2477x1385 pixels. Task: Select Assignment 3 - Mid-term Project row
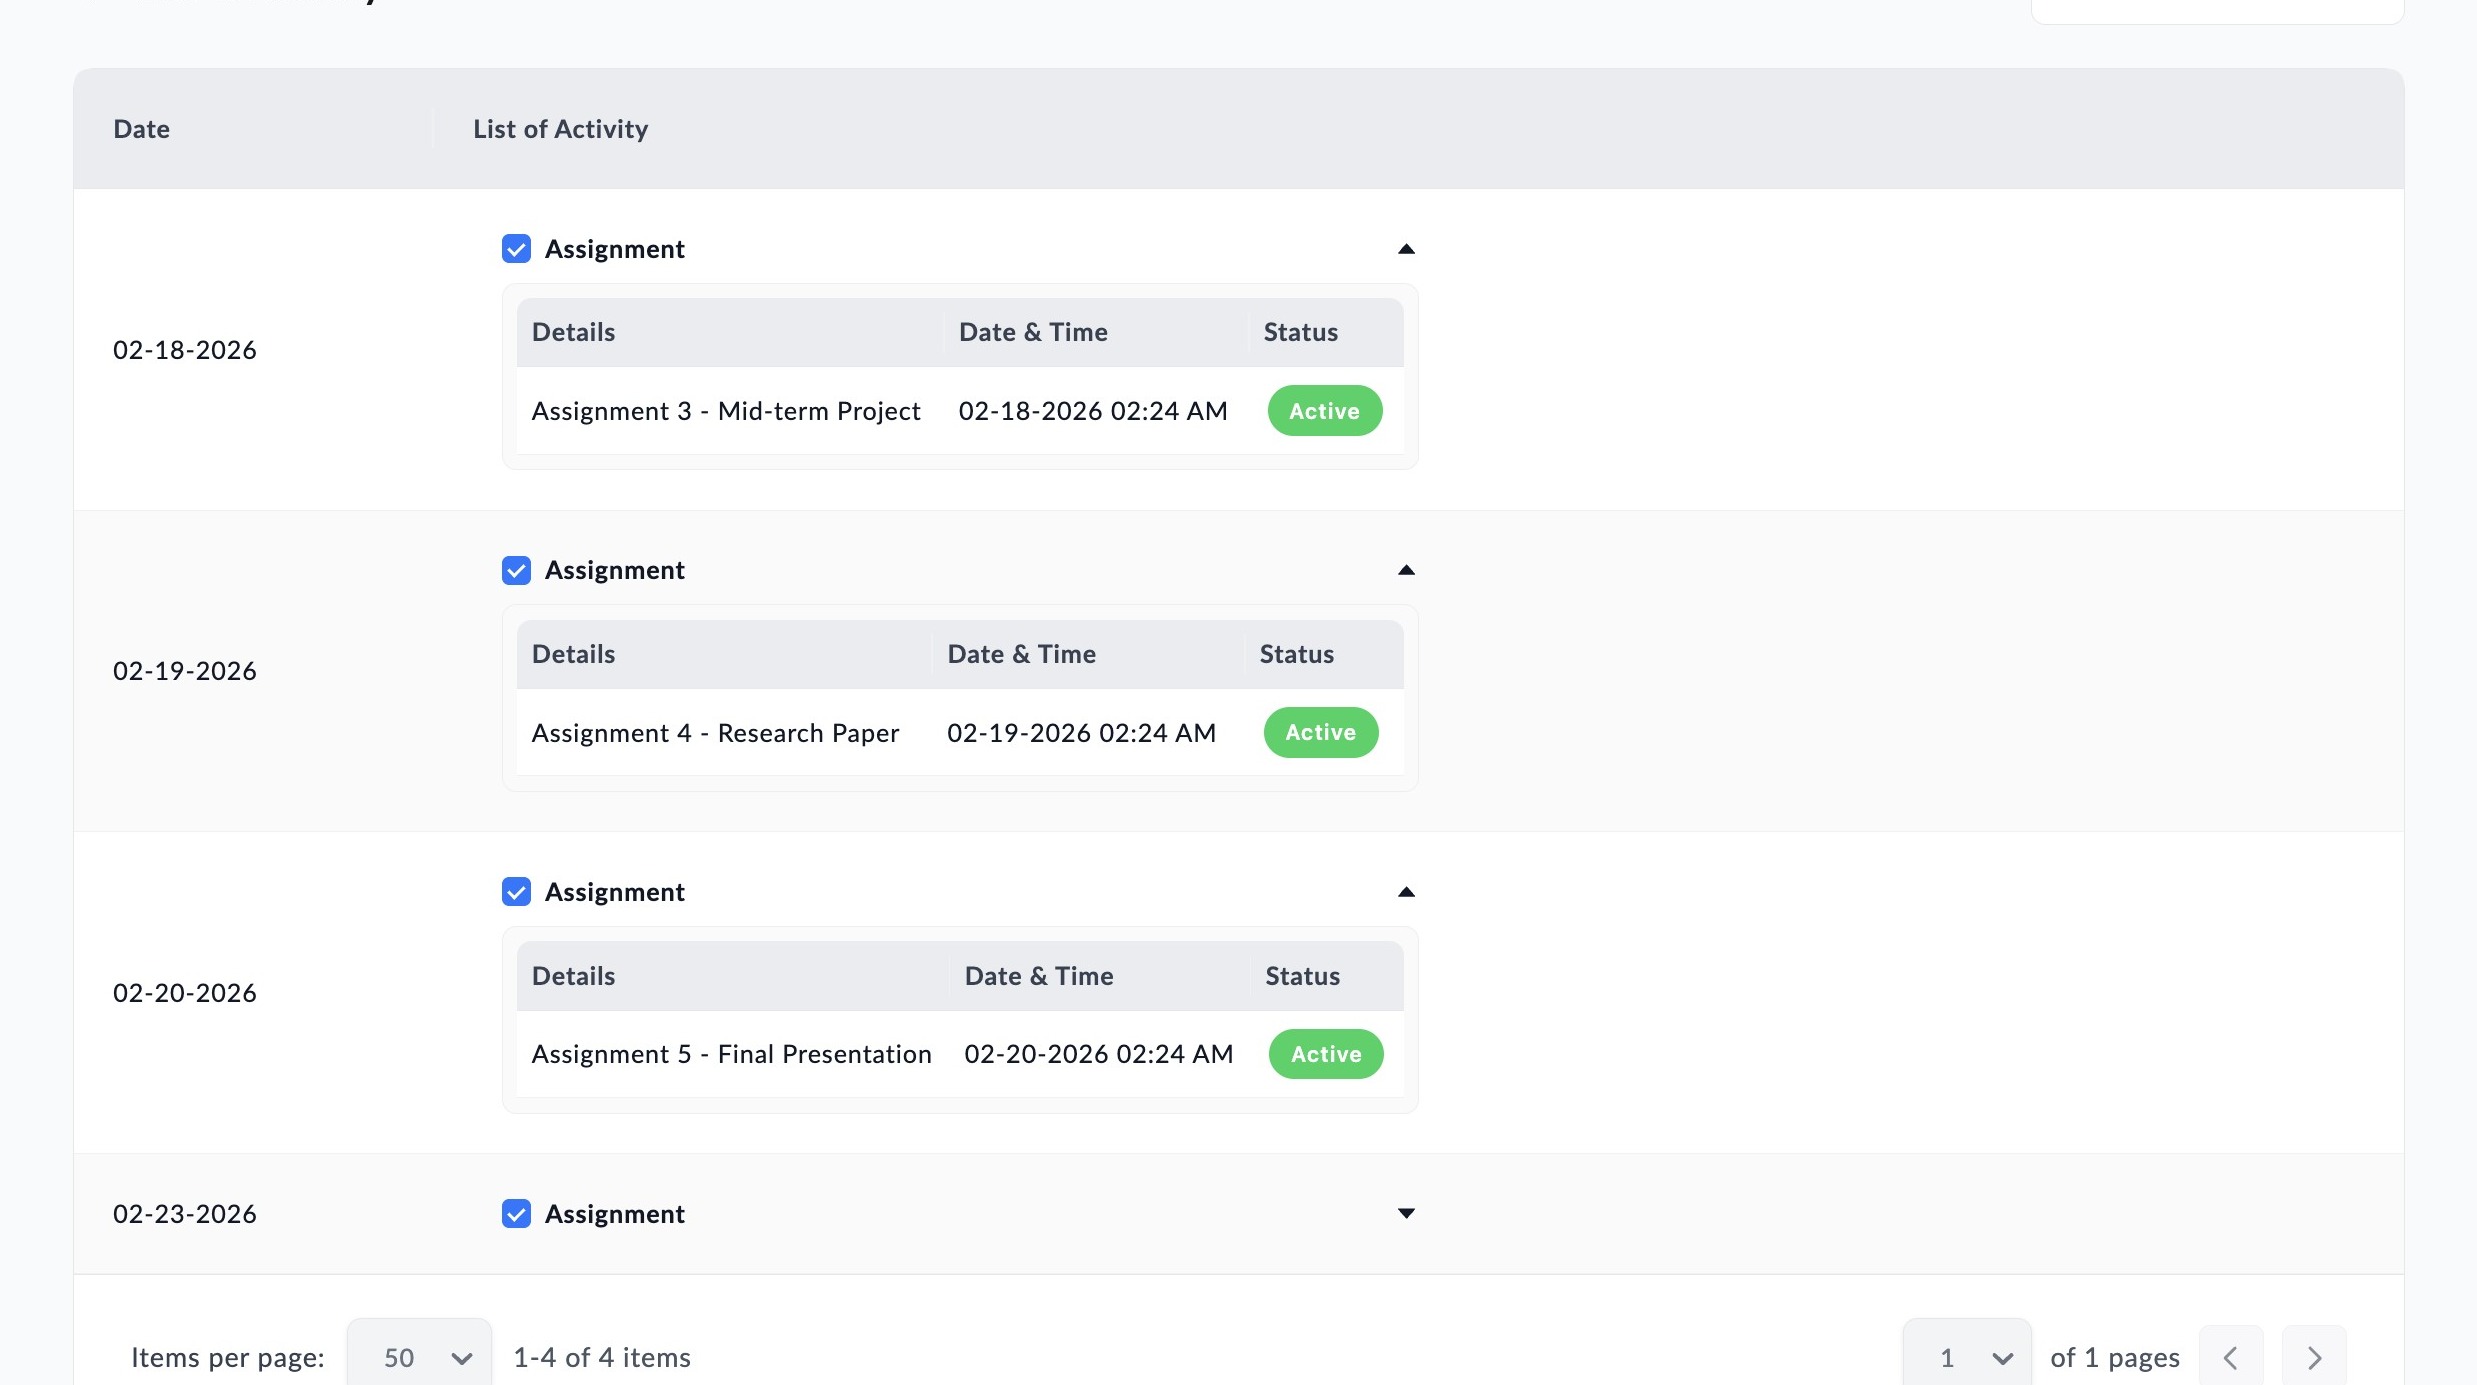click(x=960, y=411)
